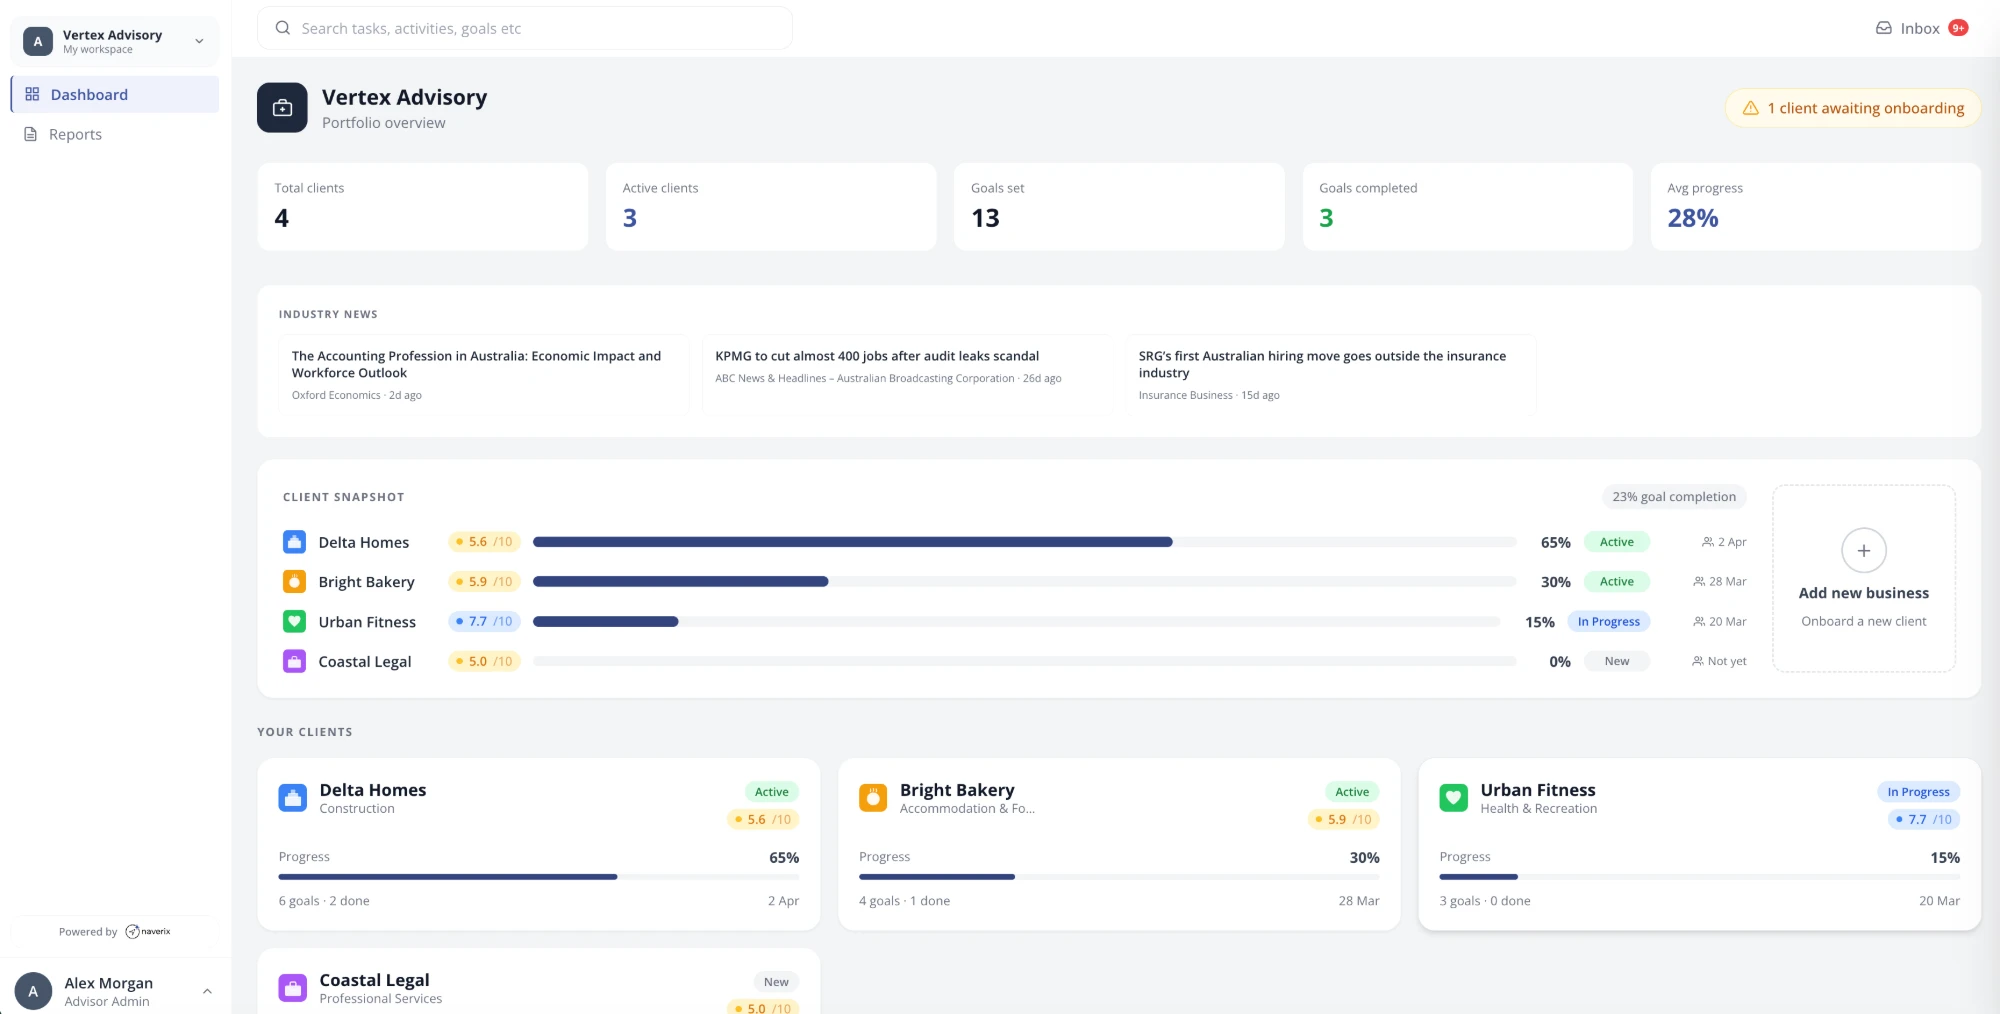Viewport: 2000px width, 1014px height.
Task: Open the Delta Homes client card title
Action: pyautogui.click(x=373, y=790)
